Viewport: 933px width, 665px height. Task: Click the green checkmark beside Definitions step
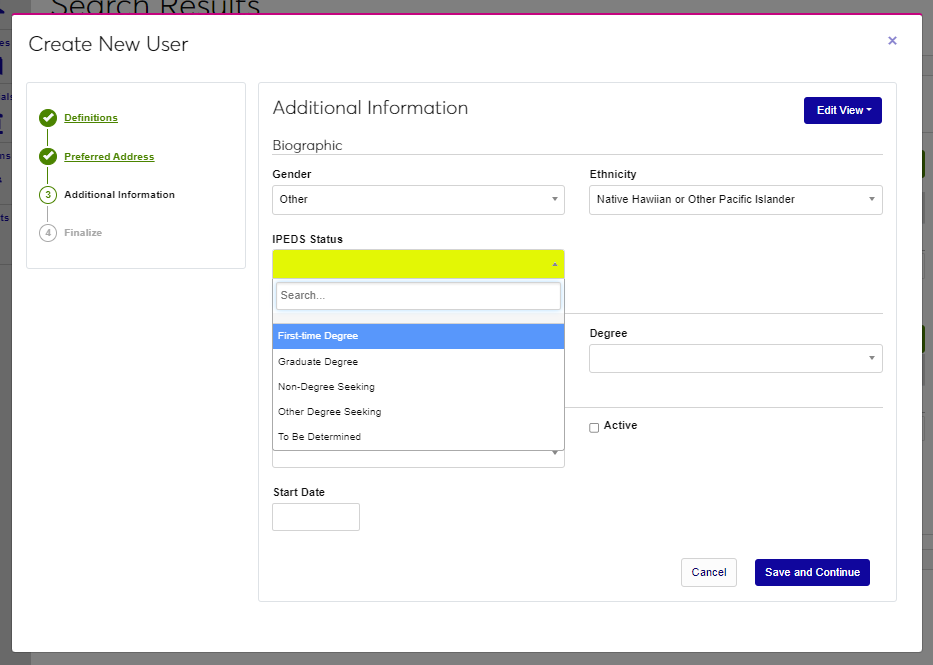coord(48,118)
